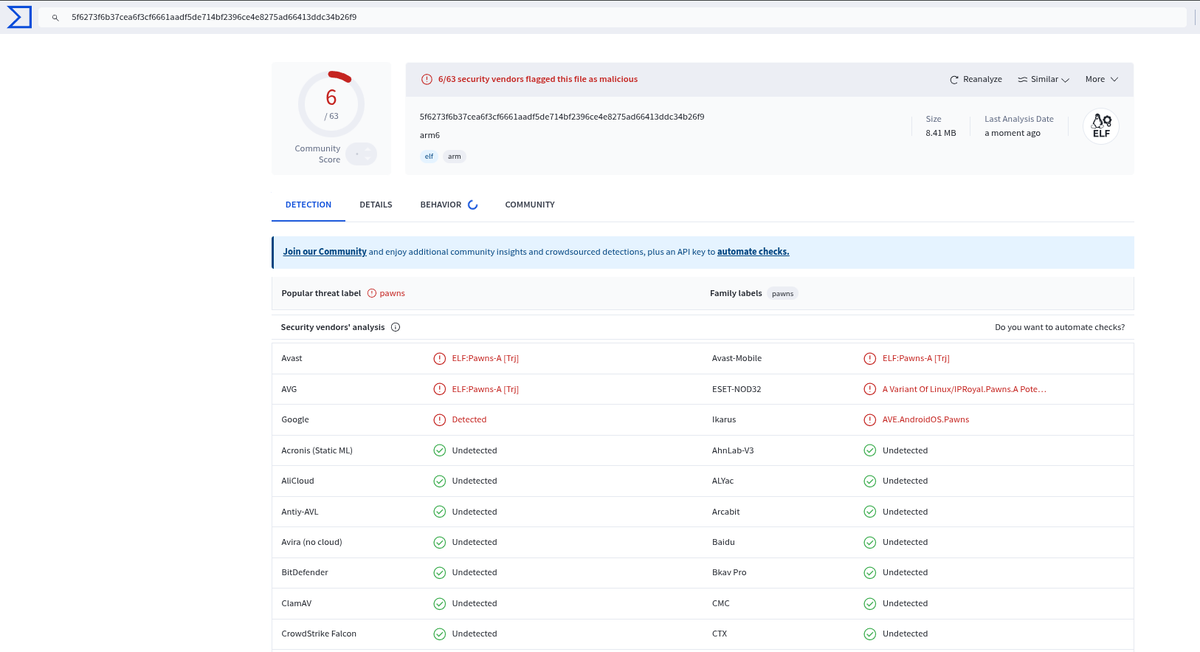1200x652 pixels.
Task: Select the arm tag chip
Action: click(454, 156)
